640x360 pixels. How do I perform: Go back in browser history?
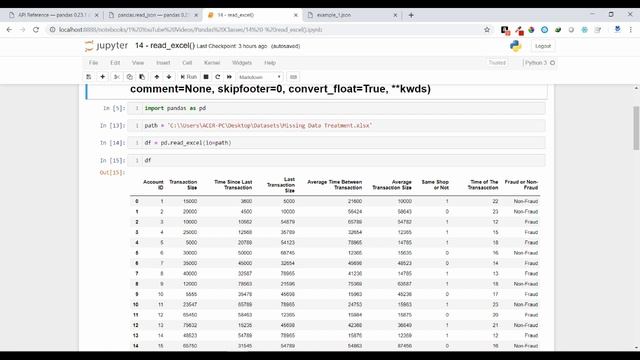[x=9, y=30]
